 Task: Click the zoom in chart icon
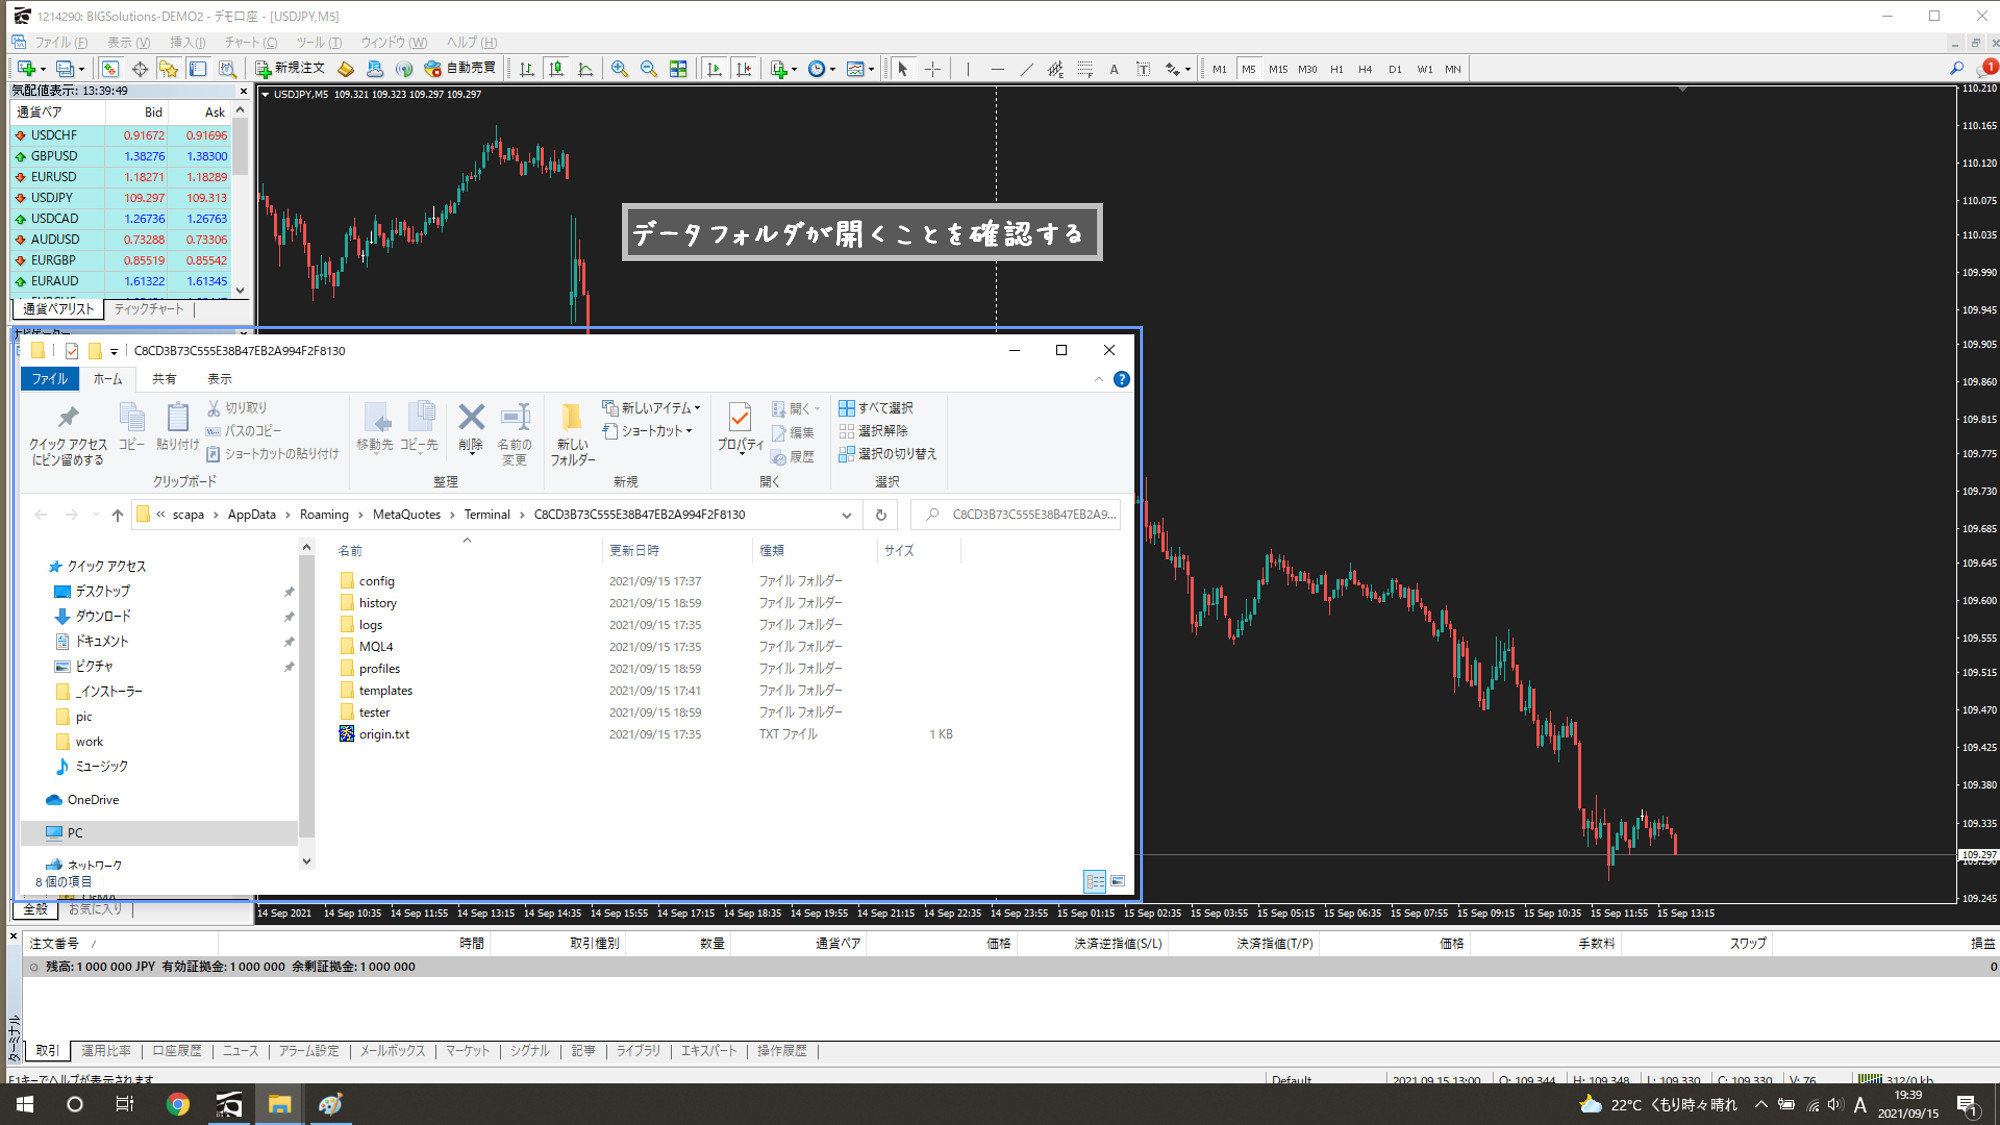[619, 69]
